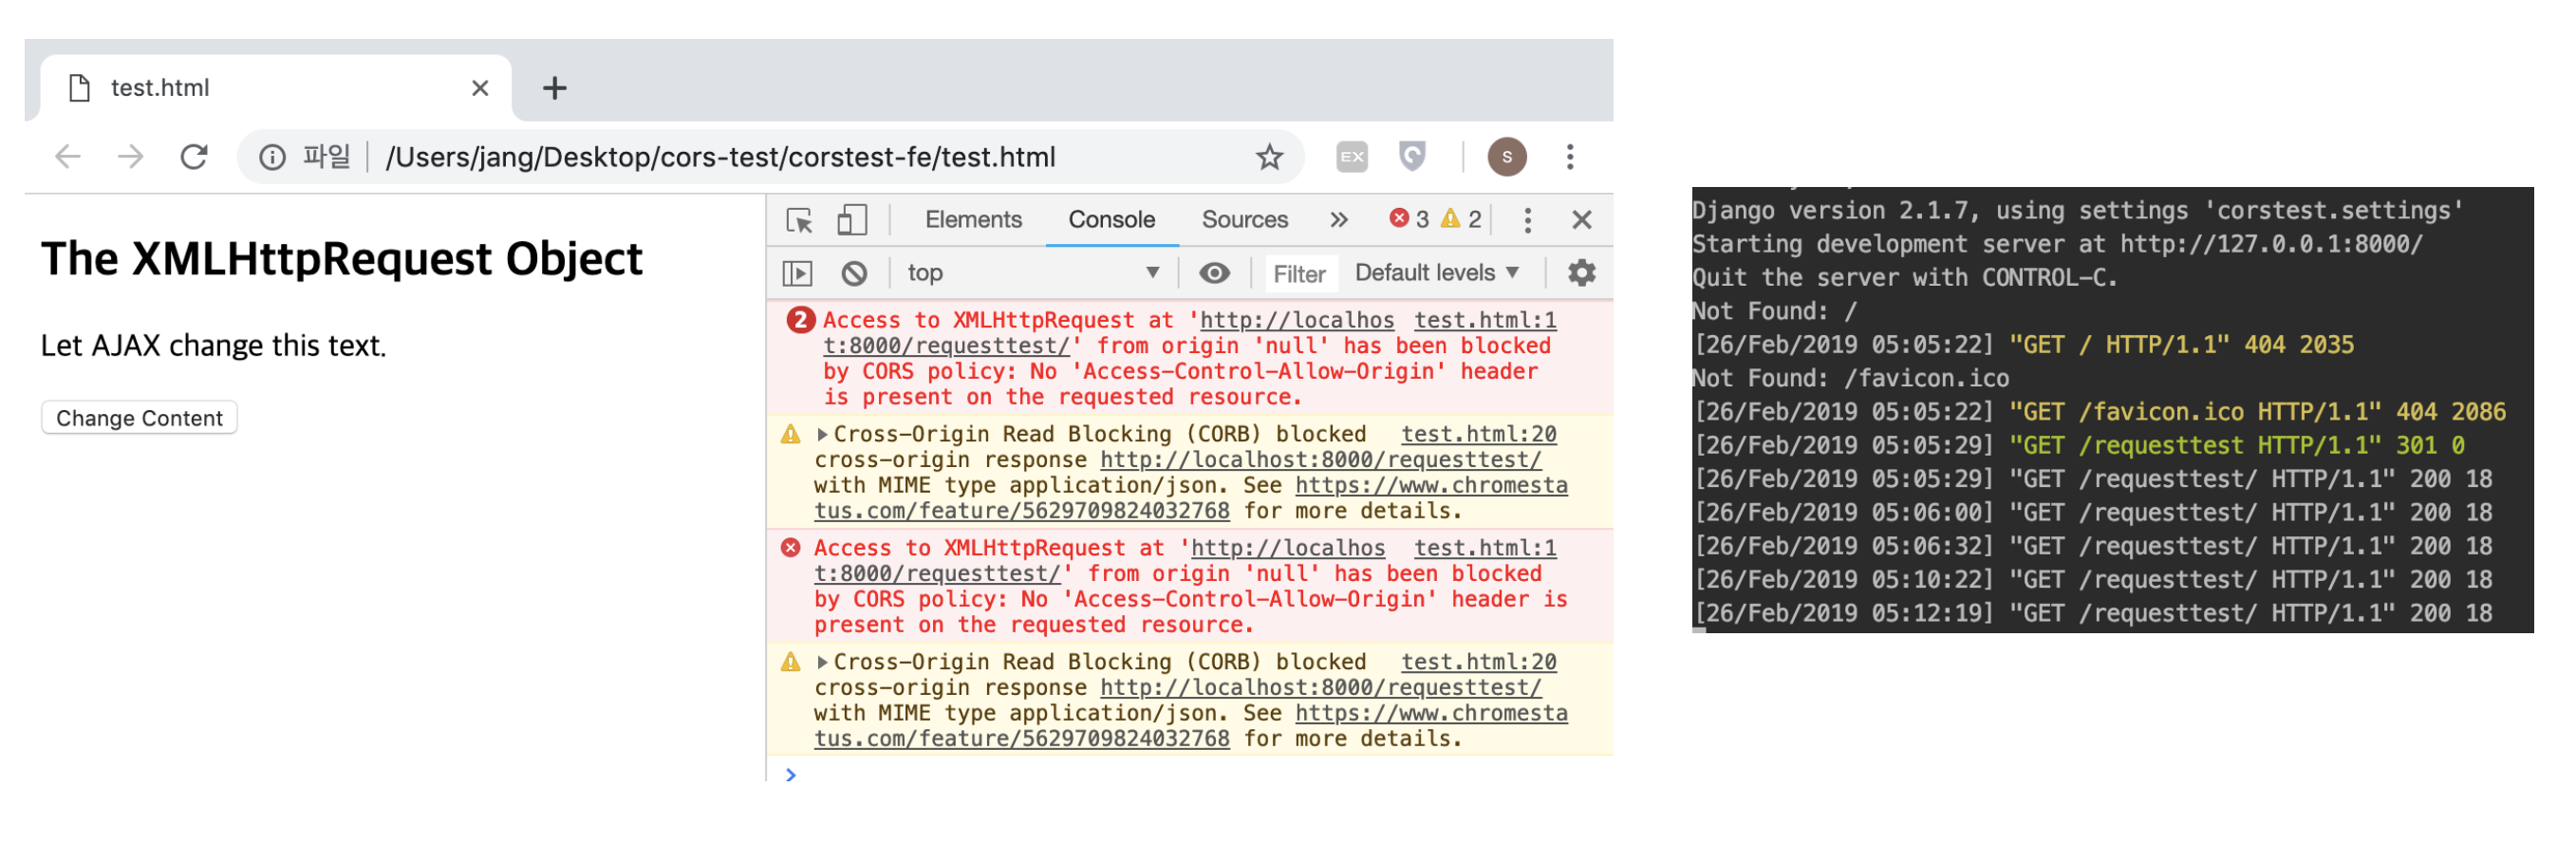The height and width of the screenshot is (843, 2576).
Task: Switch to the Console tab
Action: click(x=1111, y=220)
